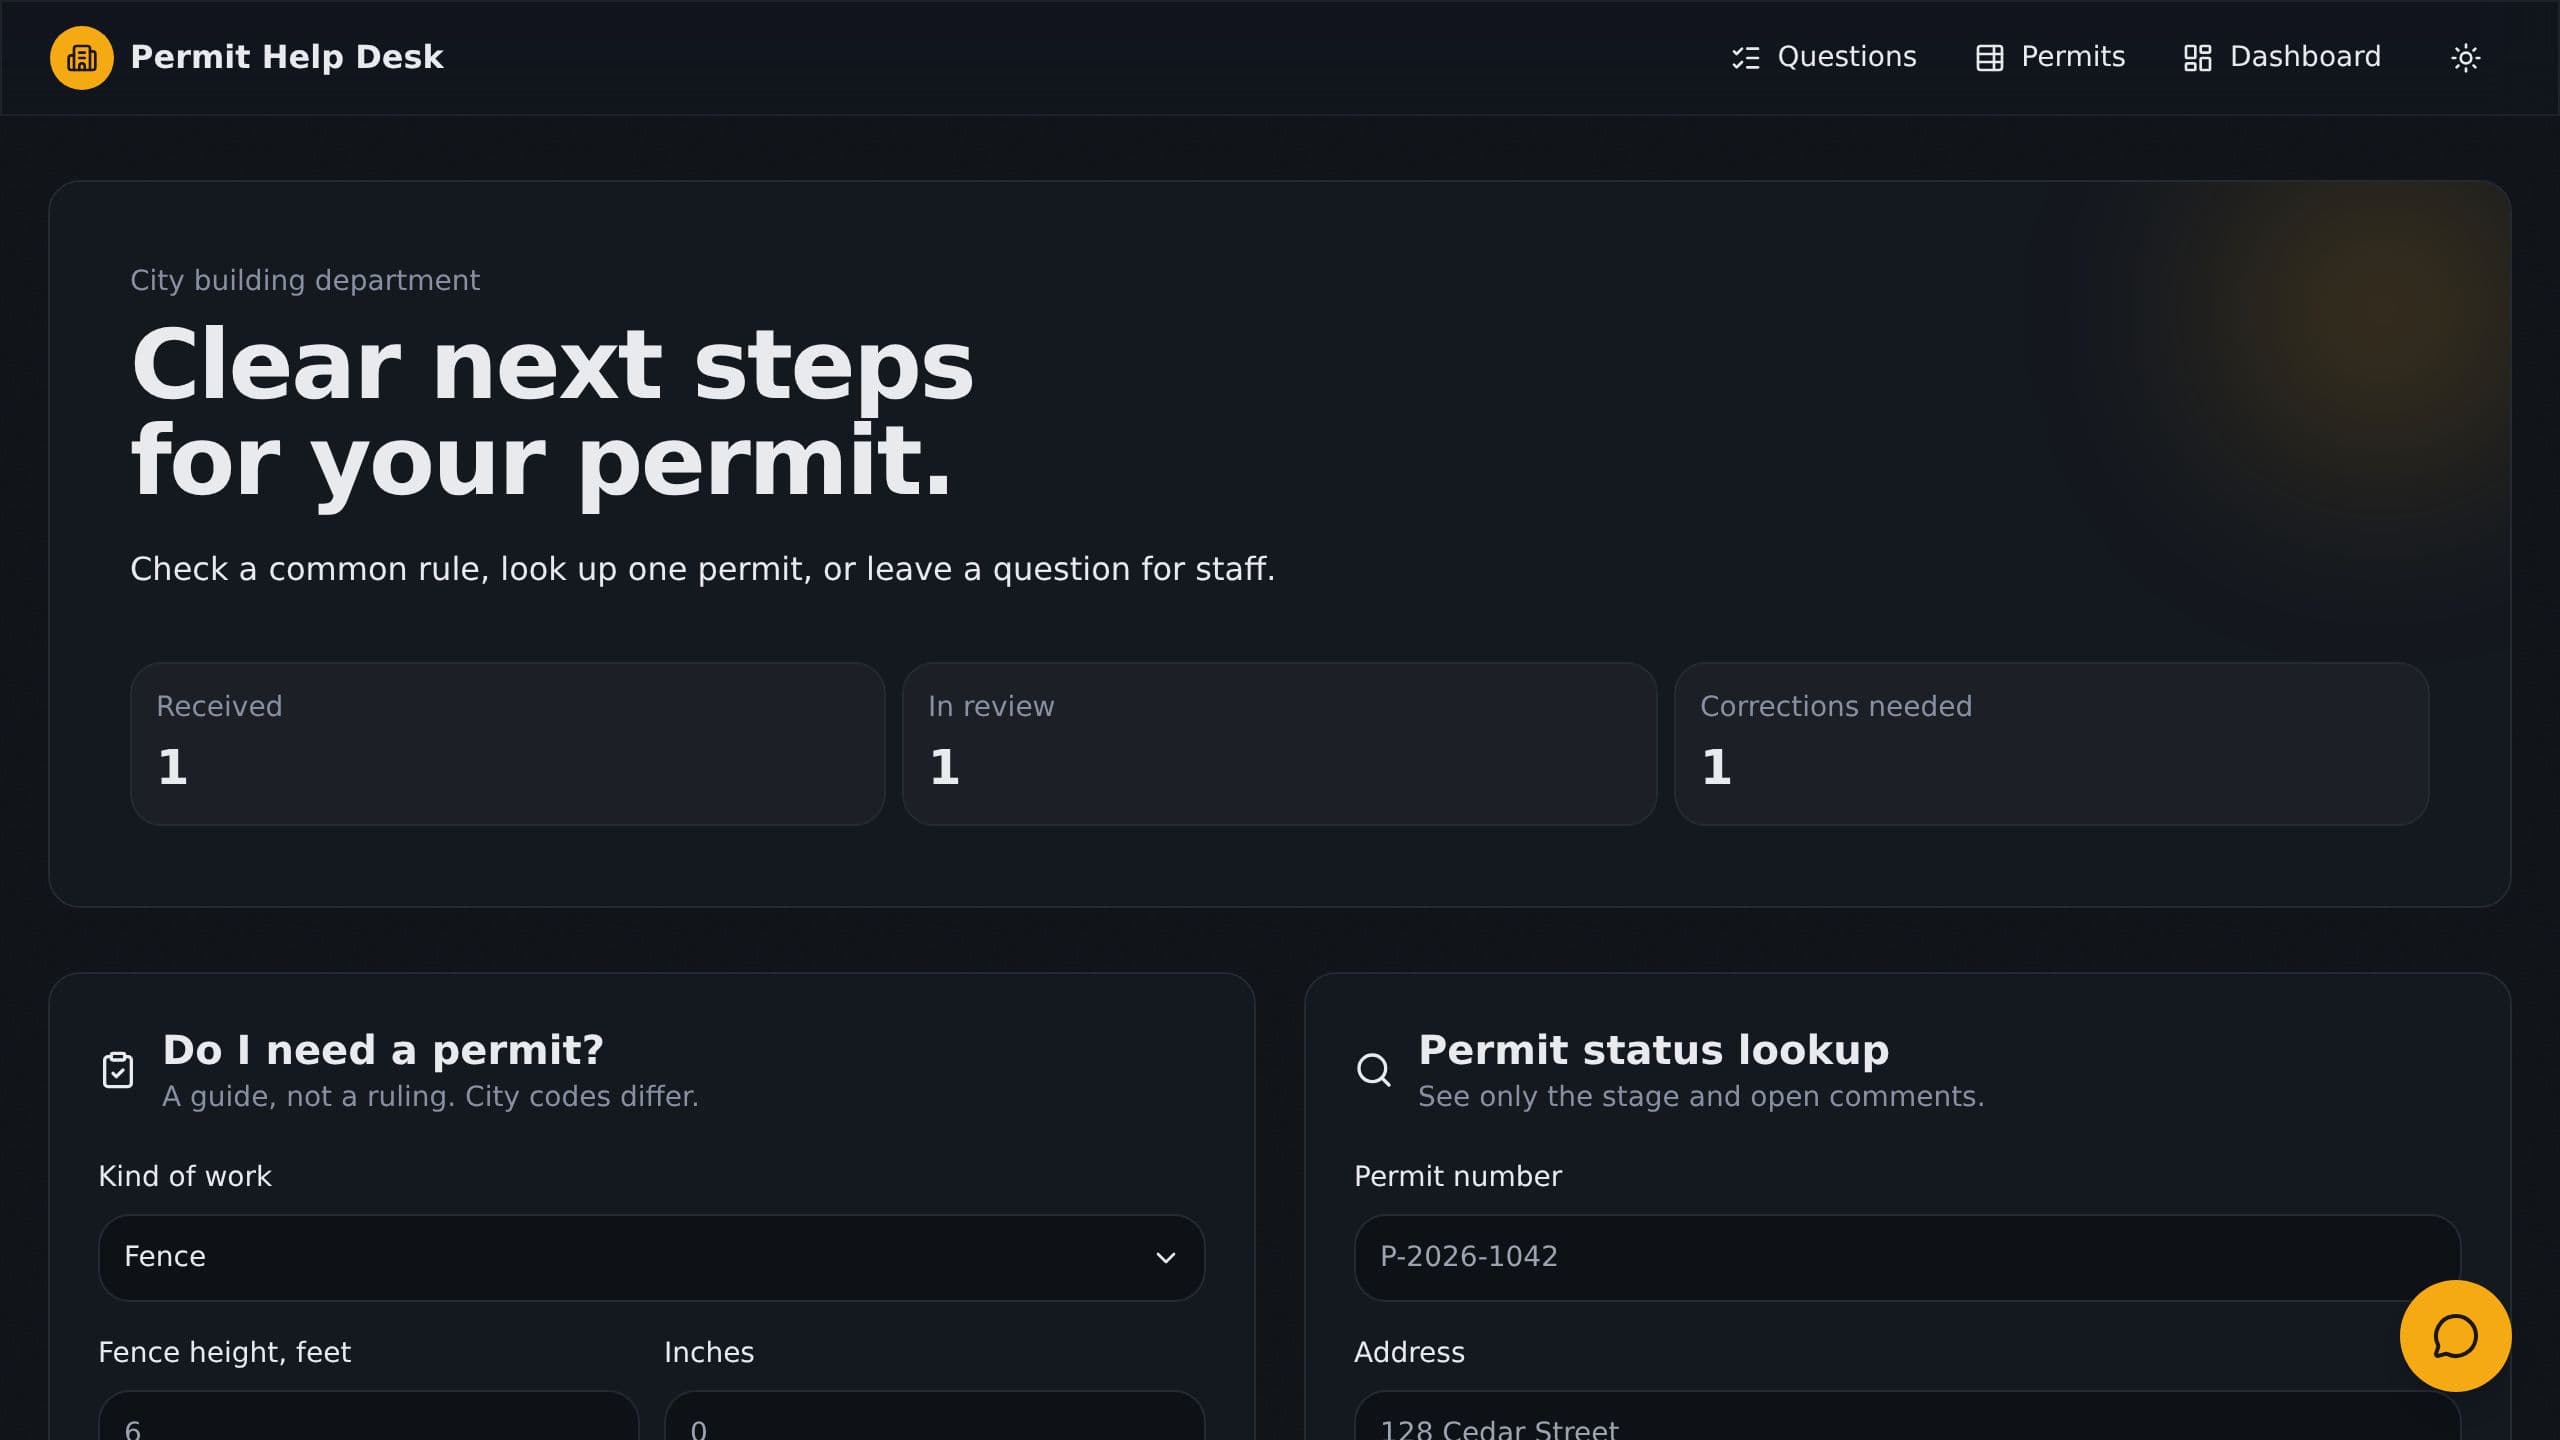Focus the Inches input field

pyautogui.click(x=934, y=1417)
